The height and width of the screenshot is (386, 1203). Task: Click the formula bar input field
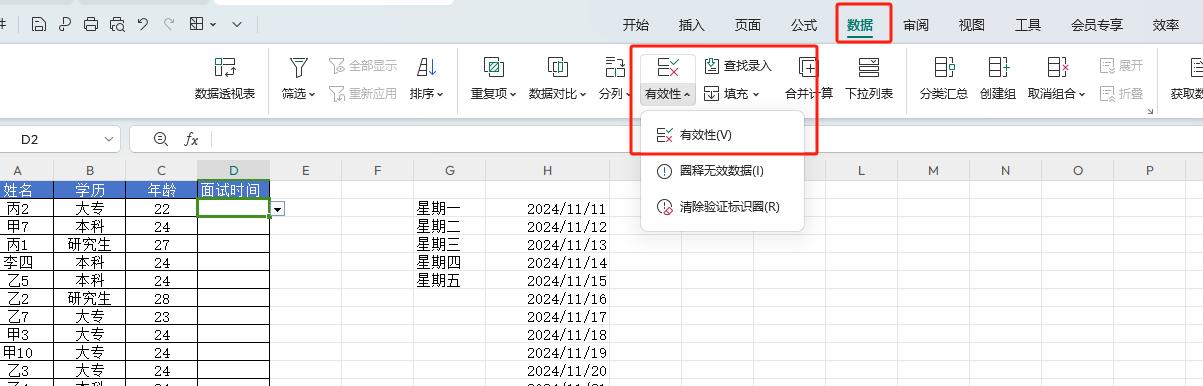coord(705,140)
